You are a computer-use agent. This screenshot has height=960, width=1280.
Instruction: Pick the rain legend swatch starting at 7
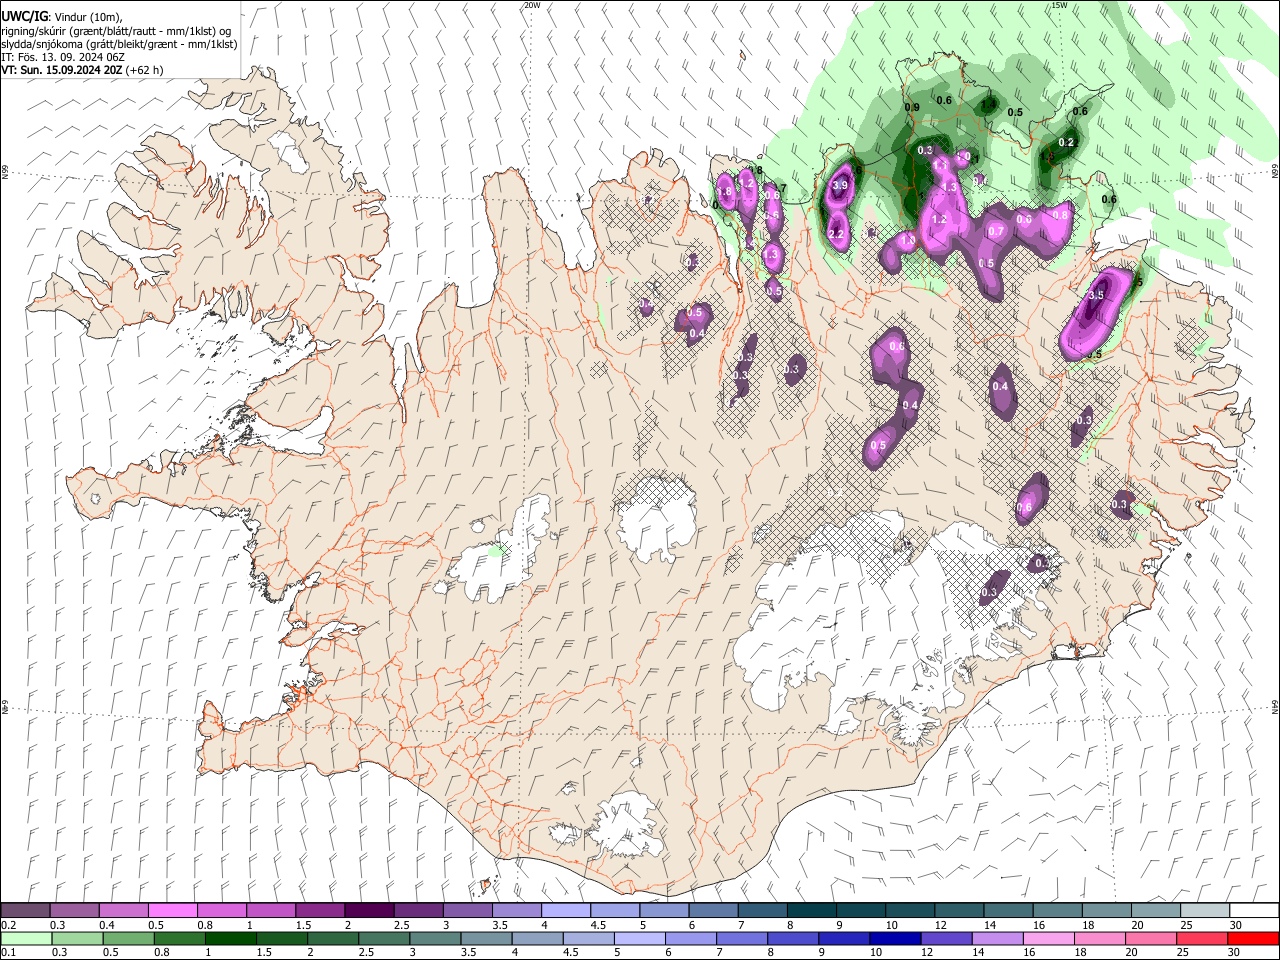point(742,939)
